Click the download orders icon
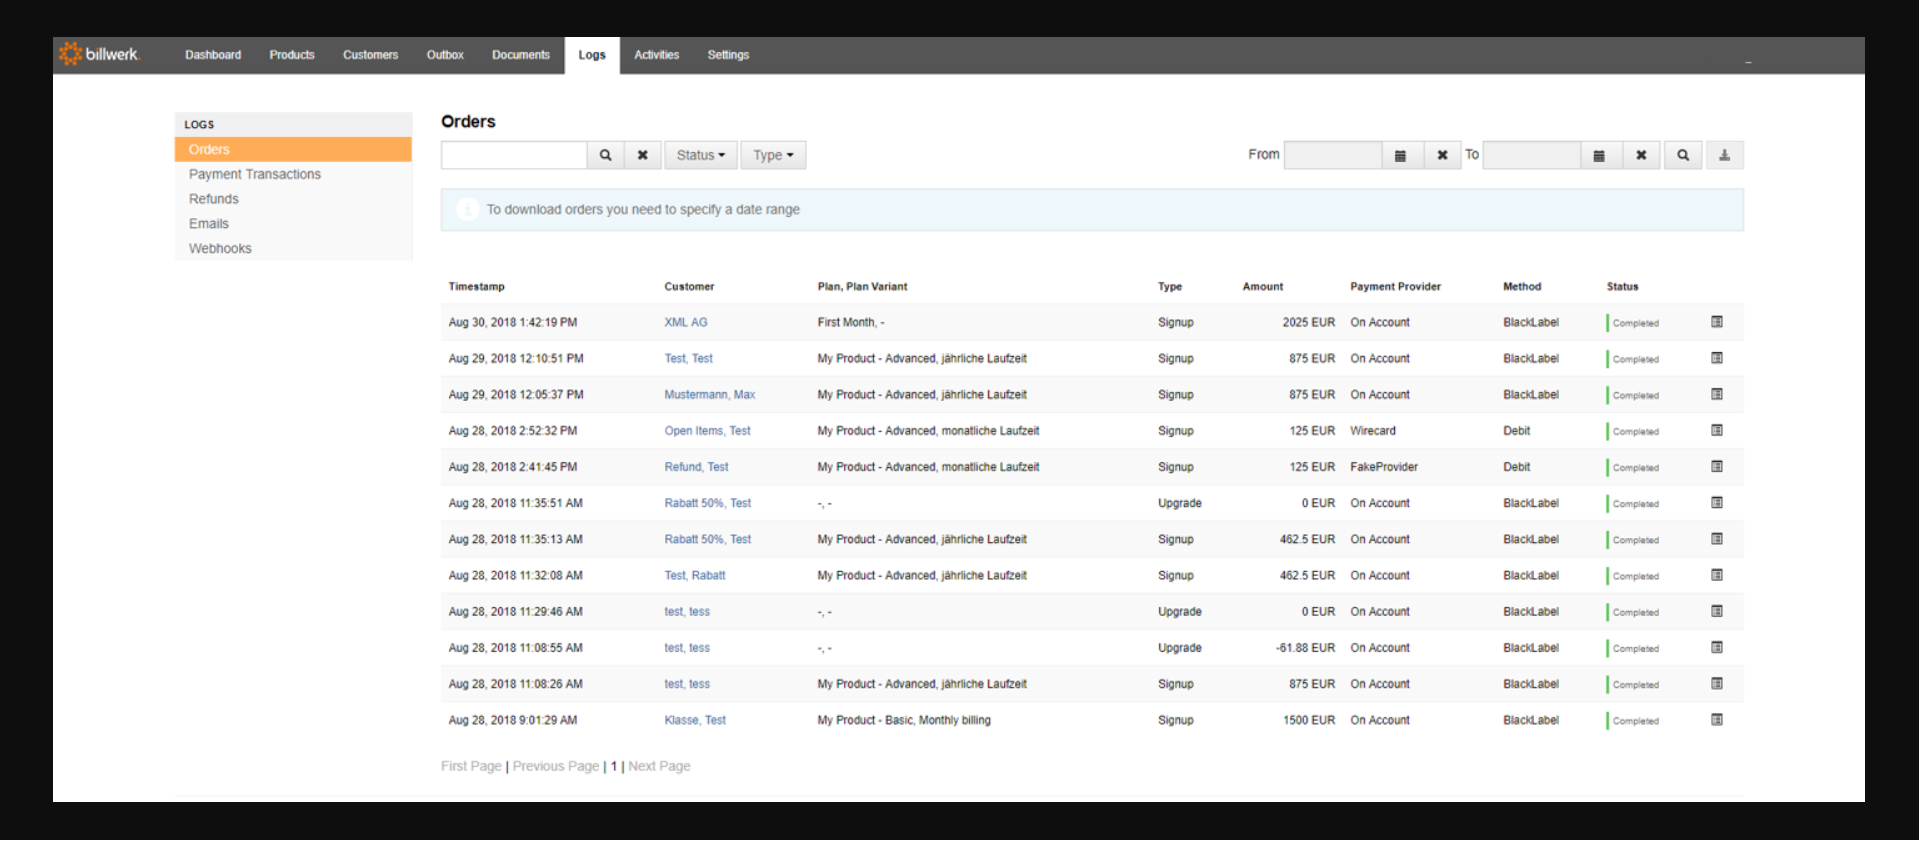1919x842 pixels. coord(1725,155)
